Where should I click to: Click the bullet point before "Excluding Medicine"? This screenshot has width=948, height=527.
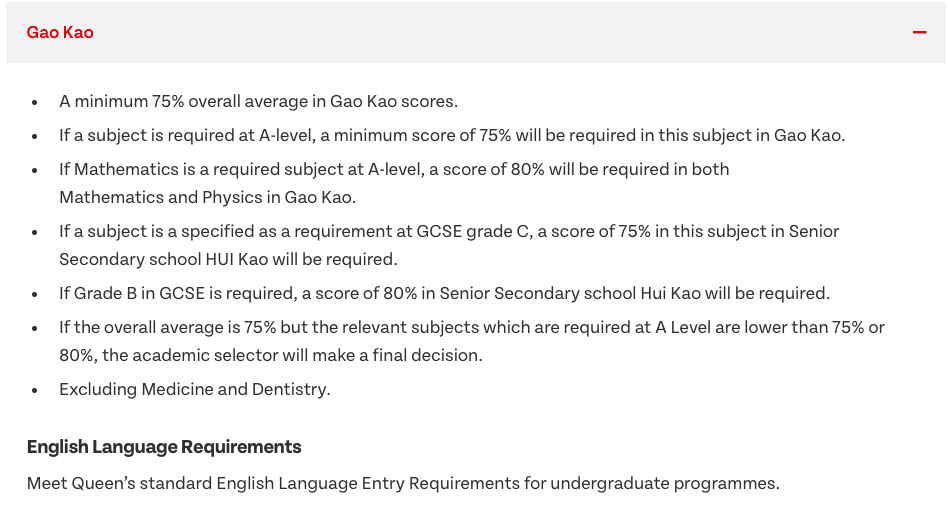(x=34, y=391)
